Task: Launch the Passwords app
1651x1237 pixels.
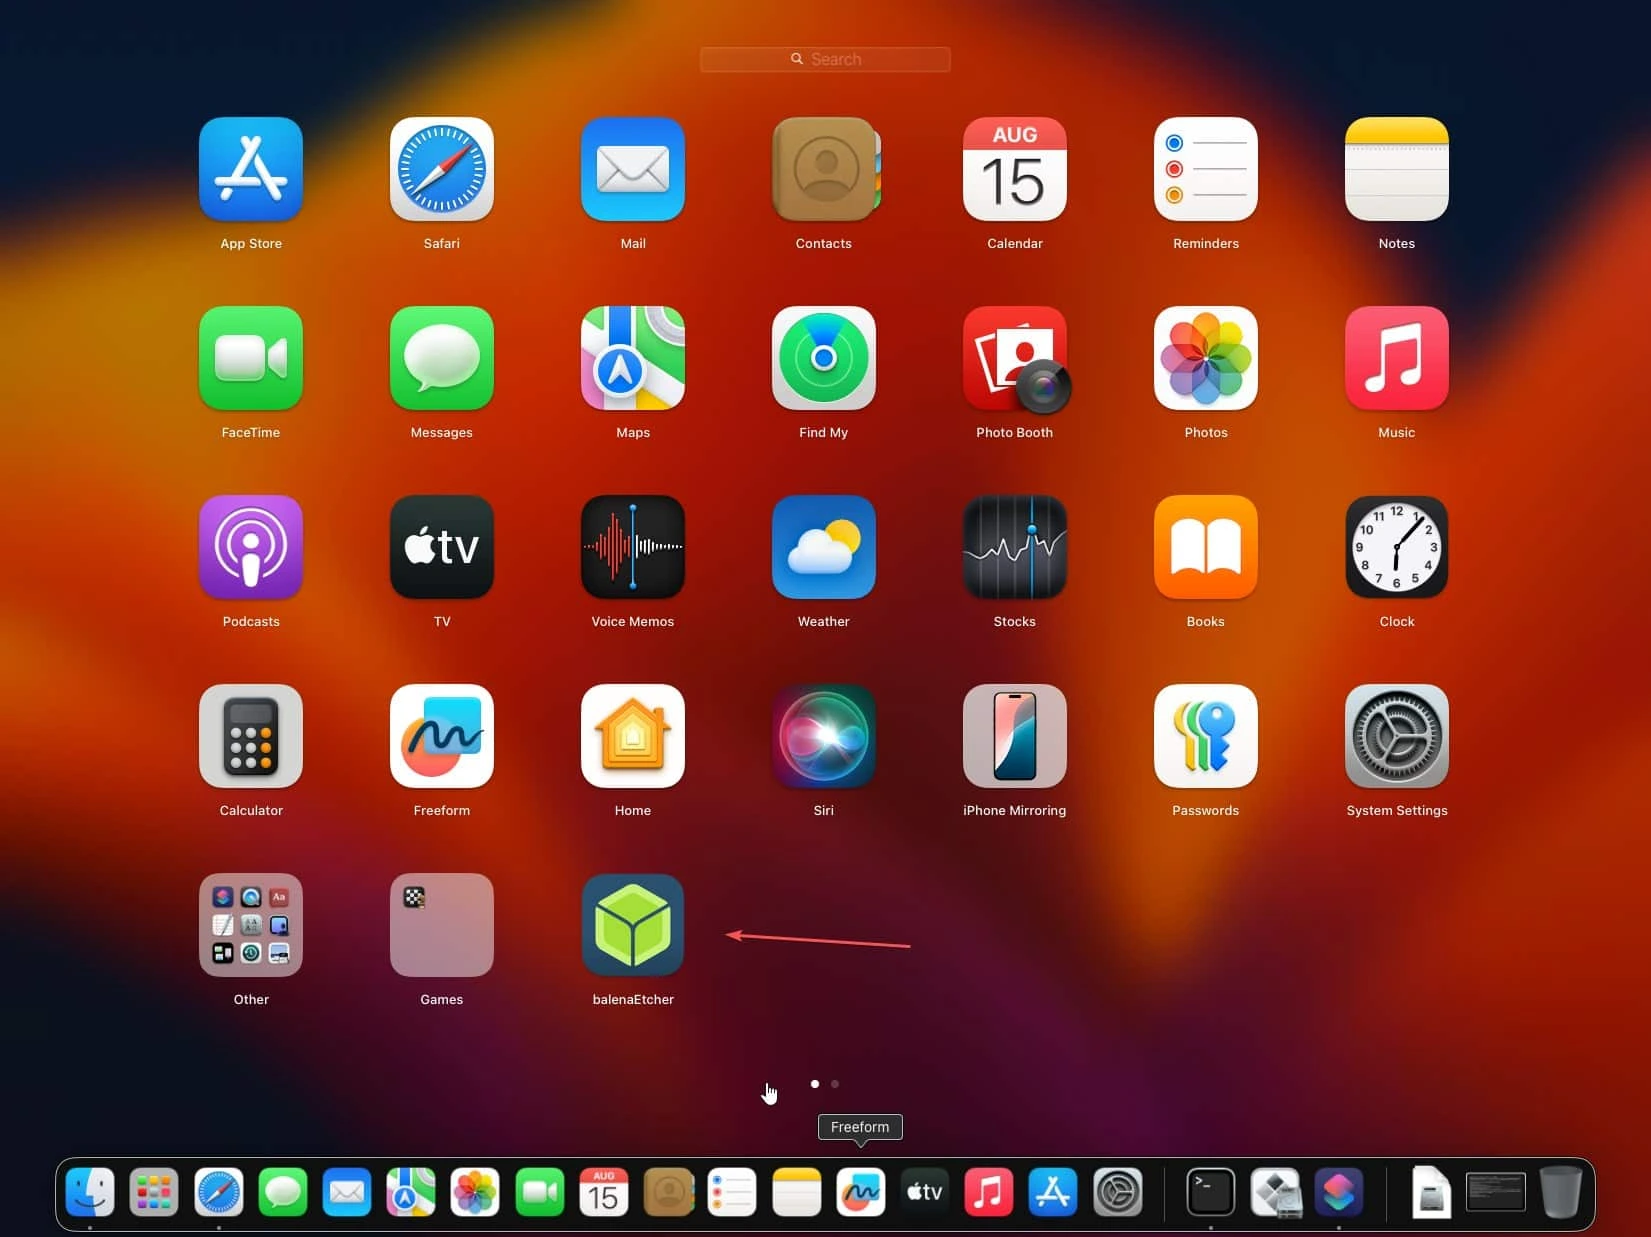Action: pos(1206,736)
